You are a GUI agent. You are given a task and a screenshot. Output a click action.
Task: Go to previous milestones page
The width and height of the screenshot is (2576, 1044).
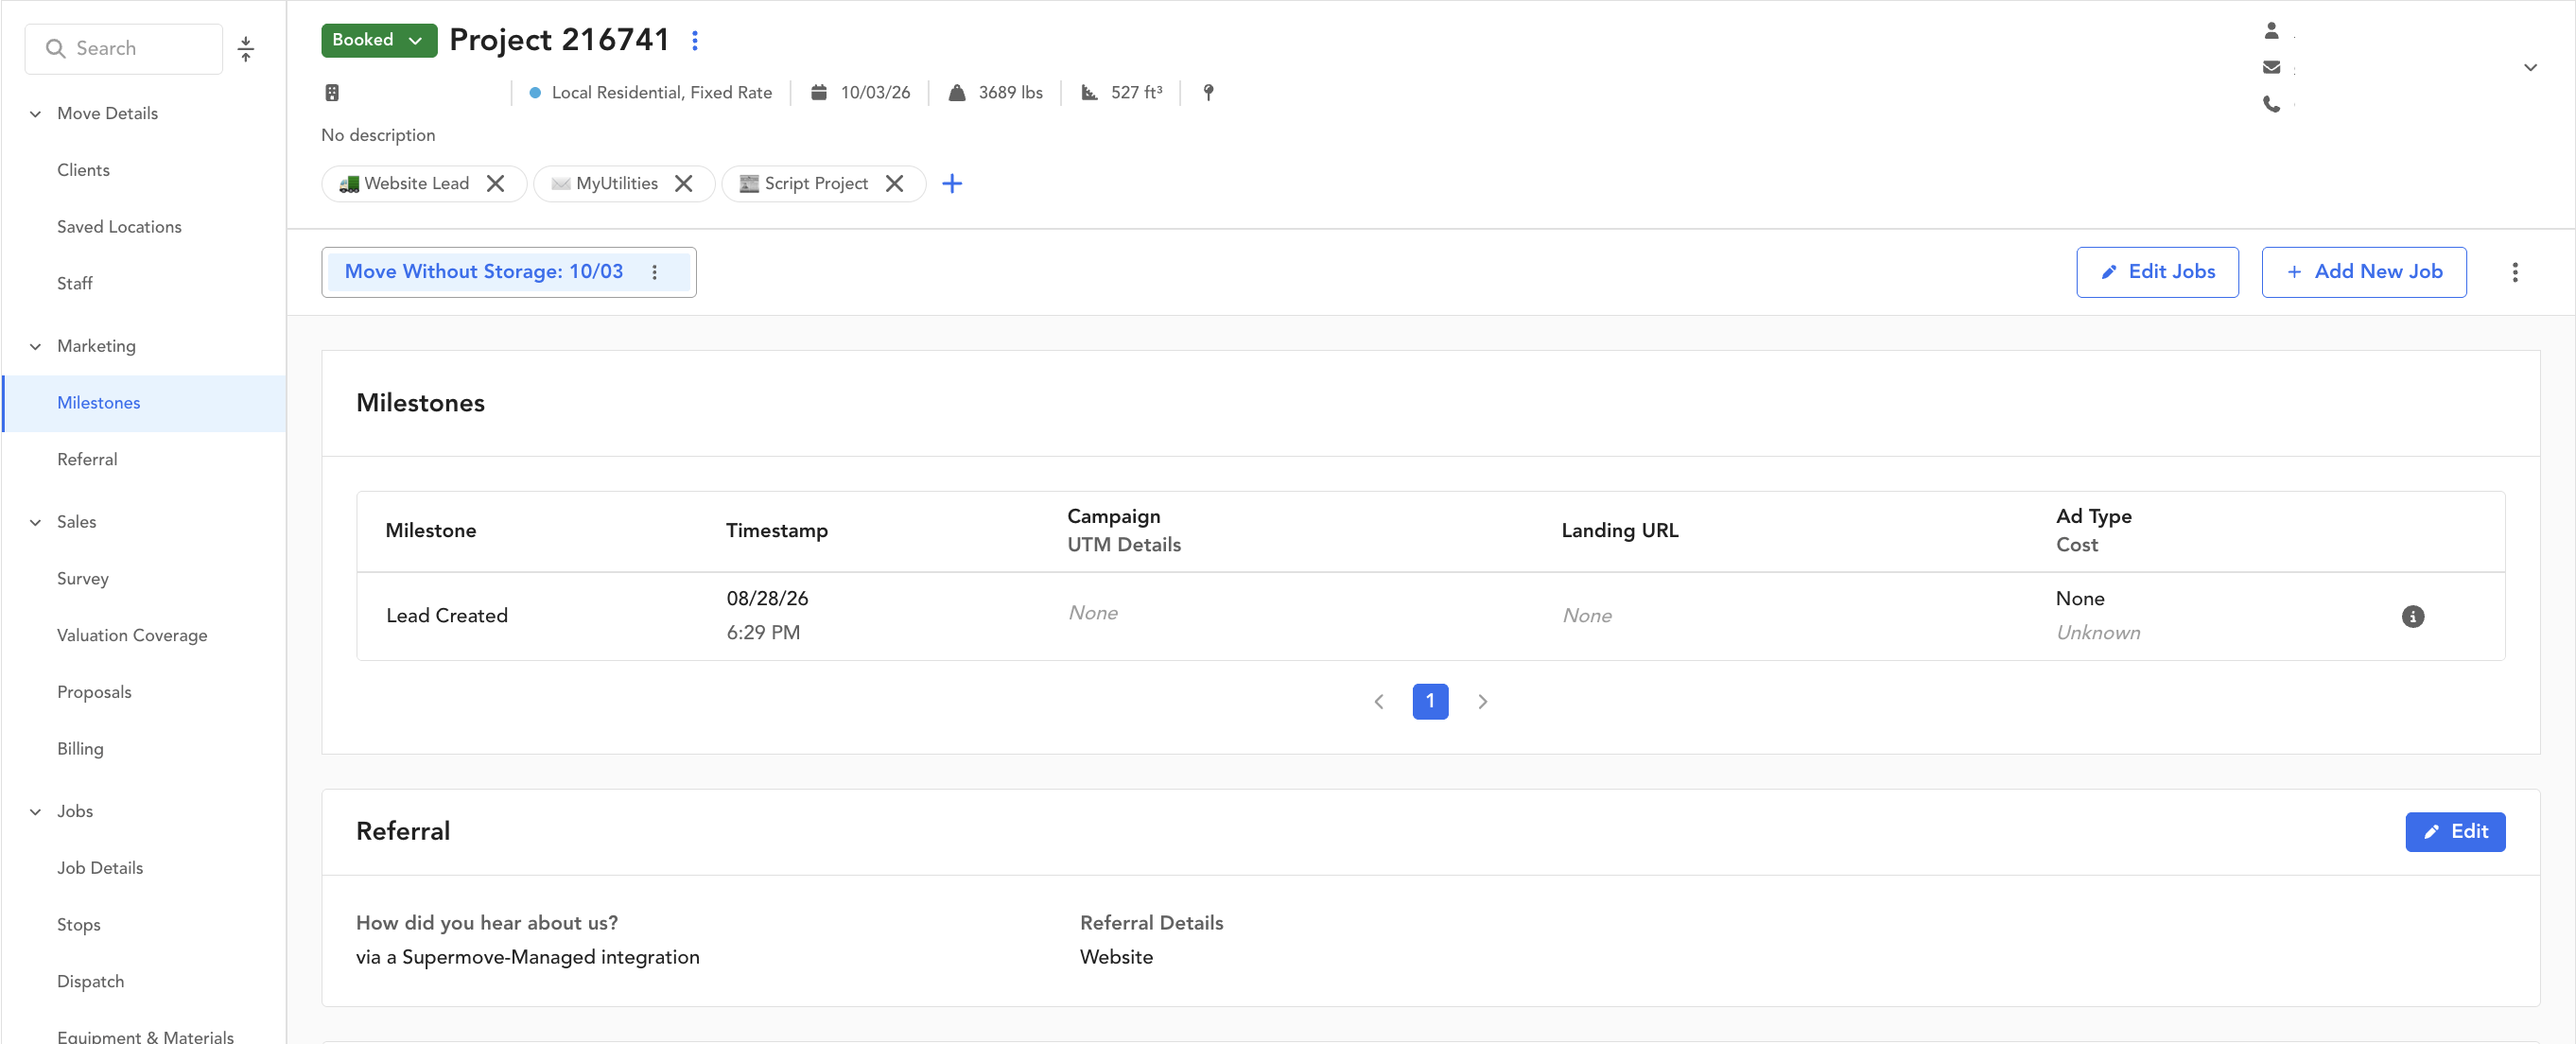pos(1379,702)
